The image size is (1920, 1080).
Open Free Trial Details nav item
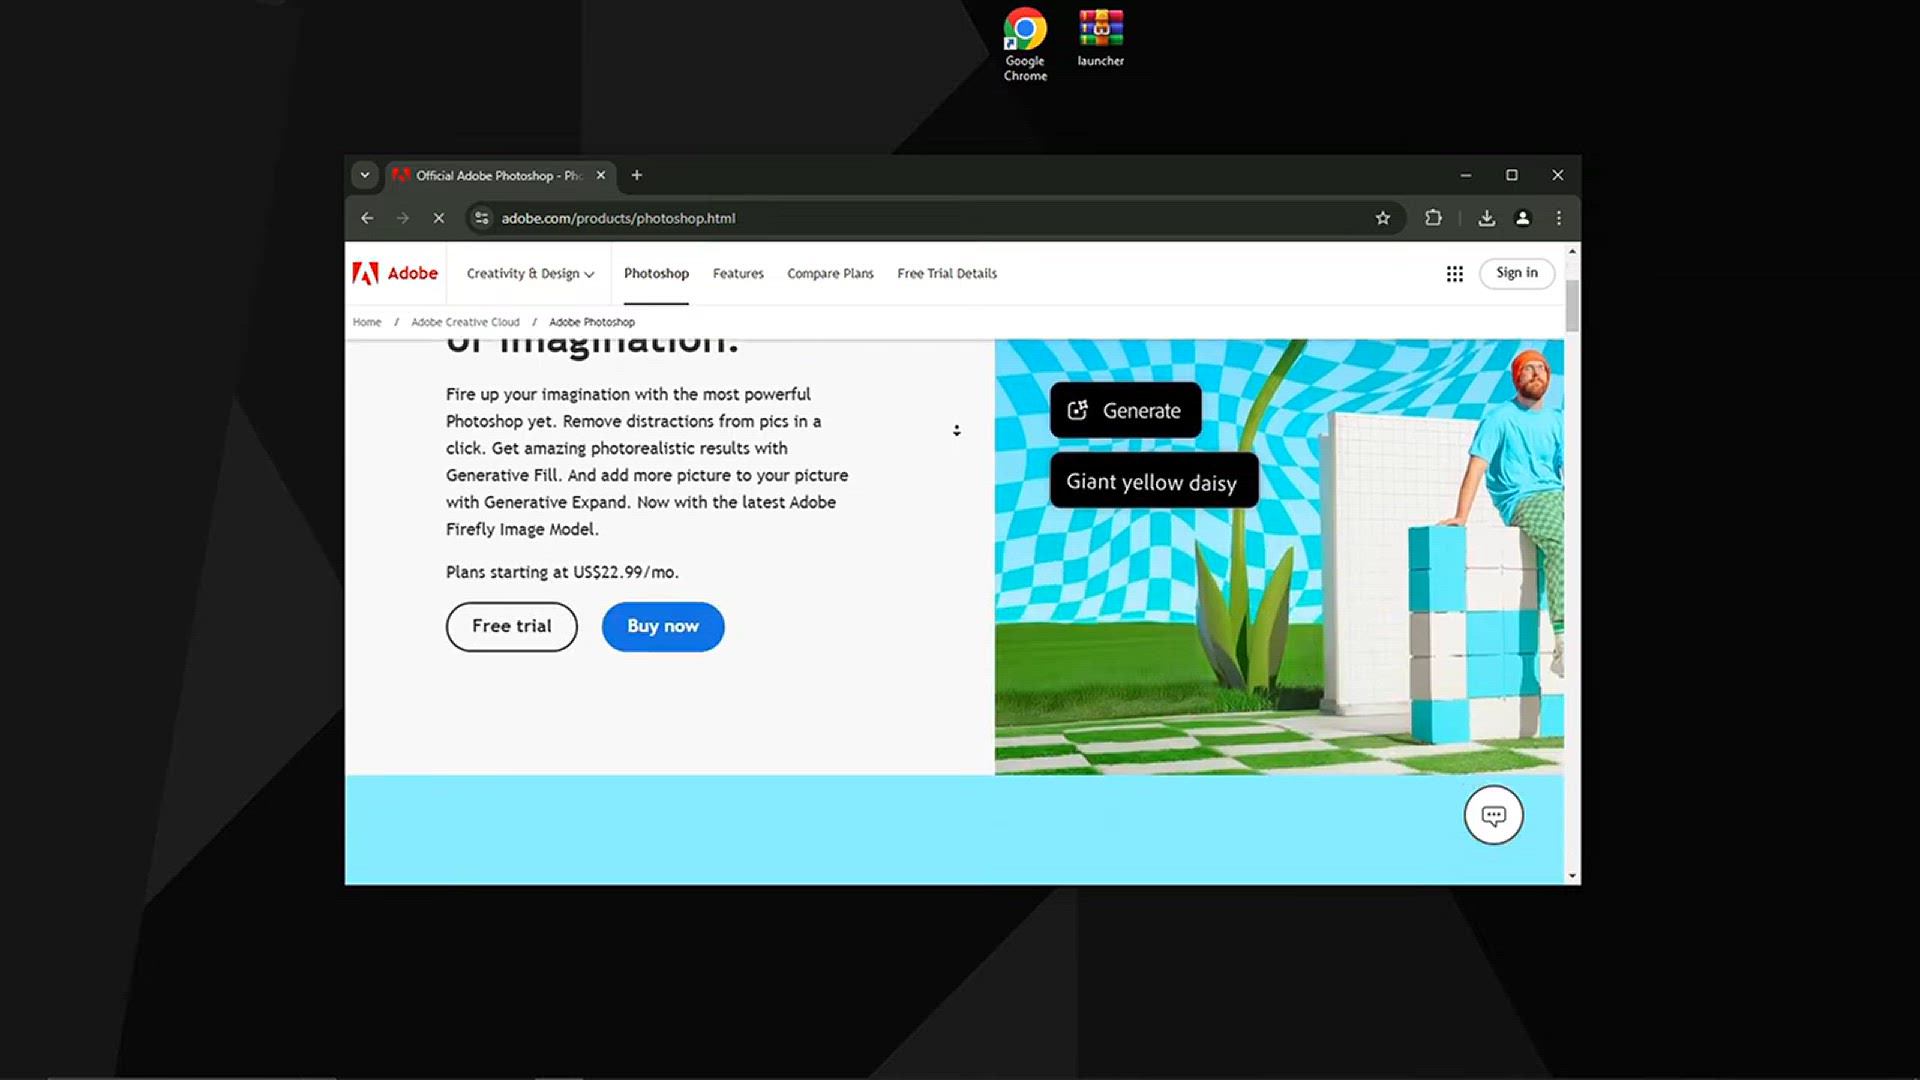(x=947, y=273)
